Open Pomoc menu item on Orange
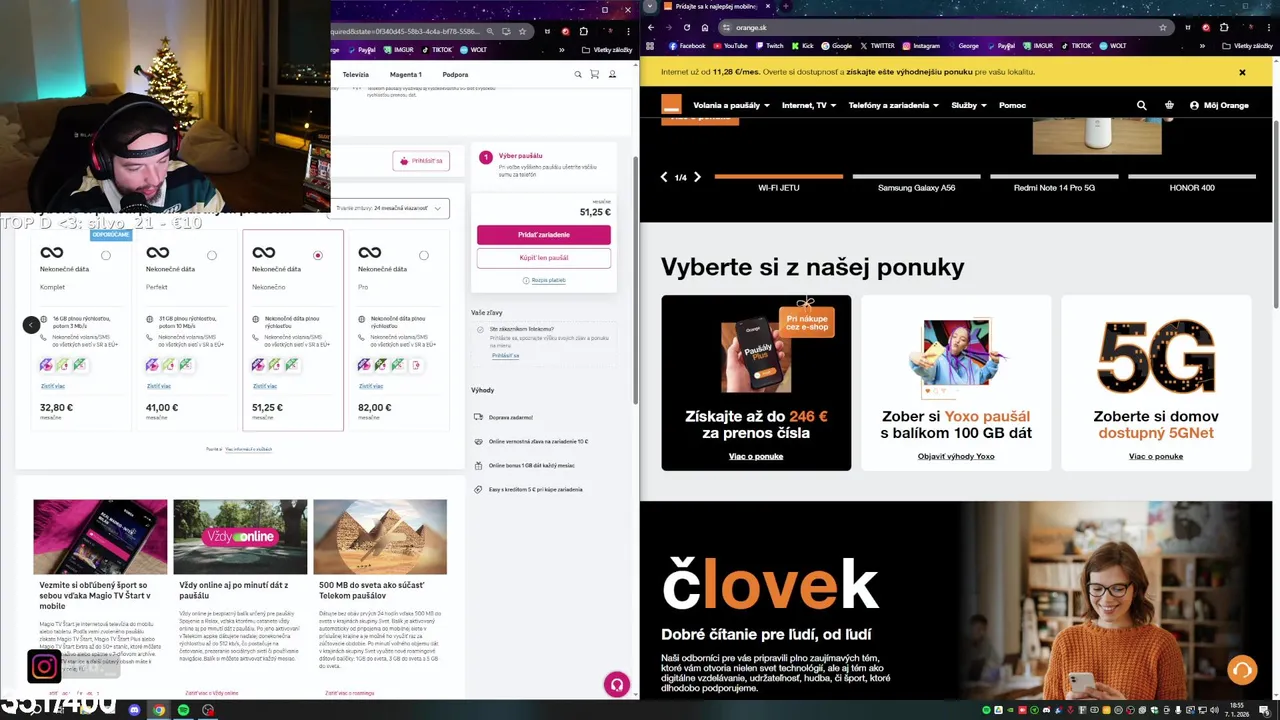The image size is (1280, 720). coord(1012,105)
